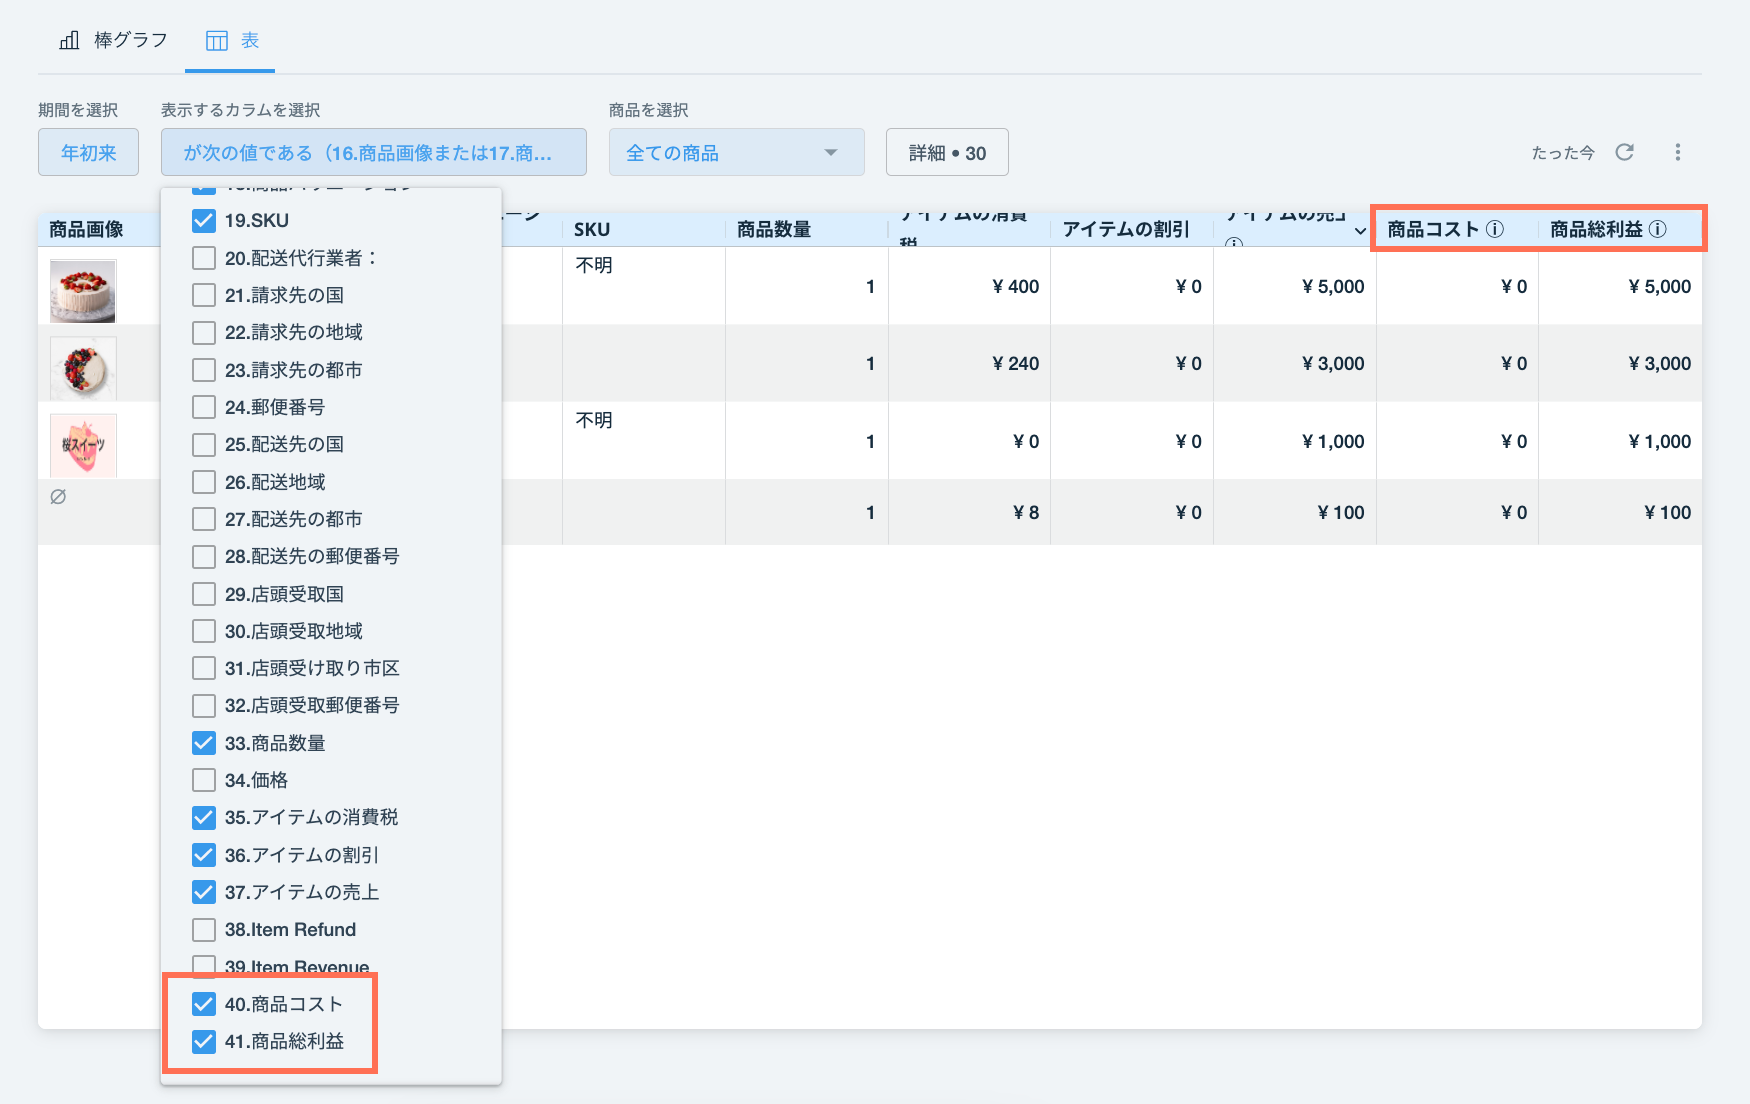Open the three-dot overflow menu icon

pos(1679,151)
